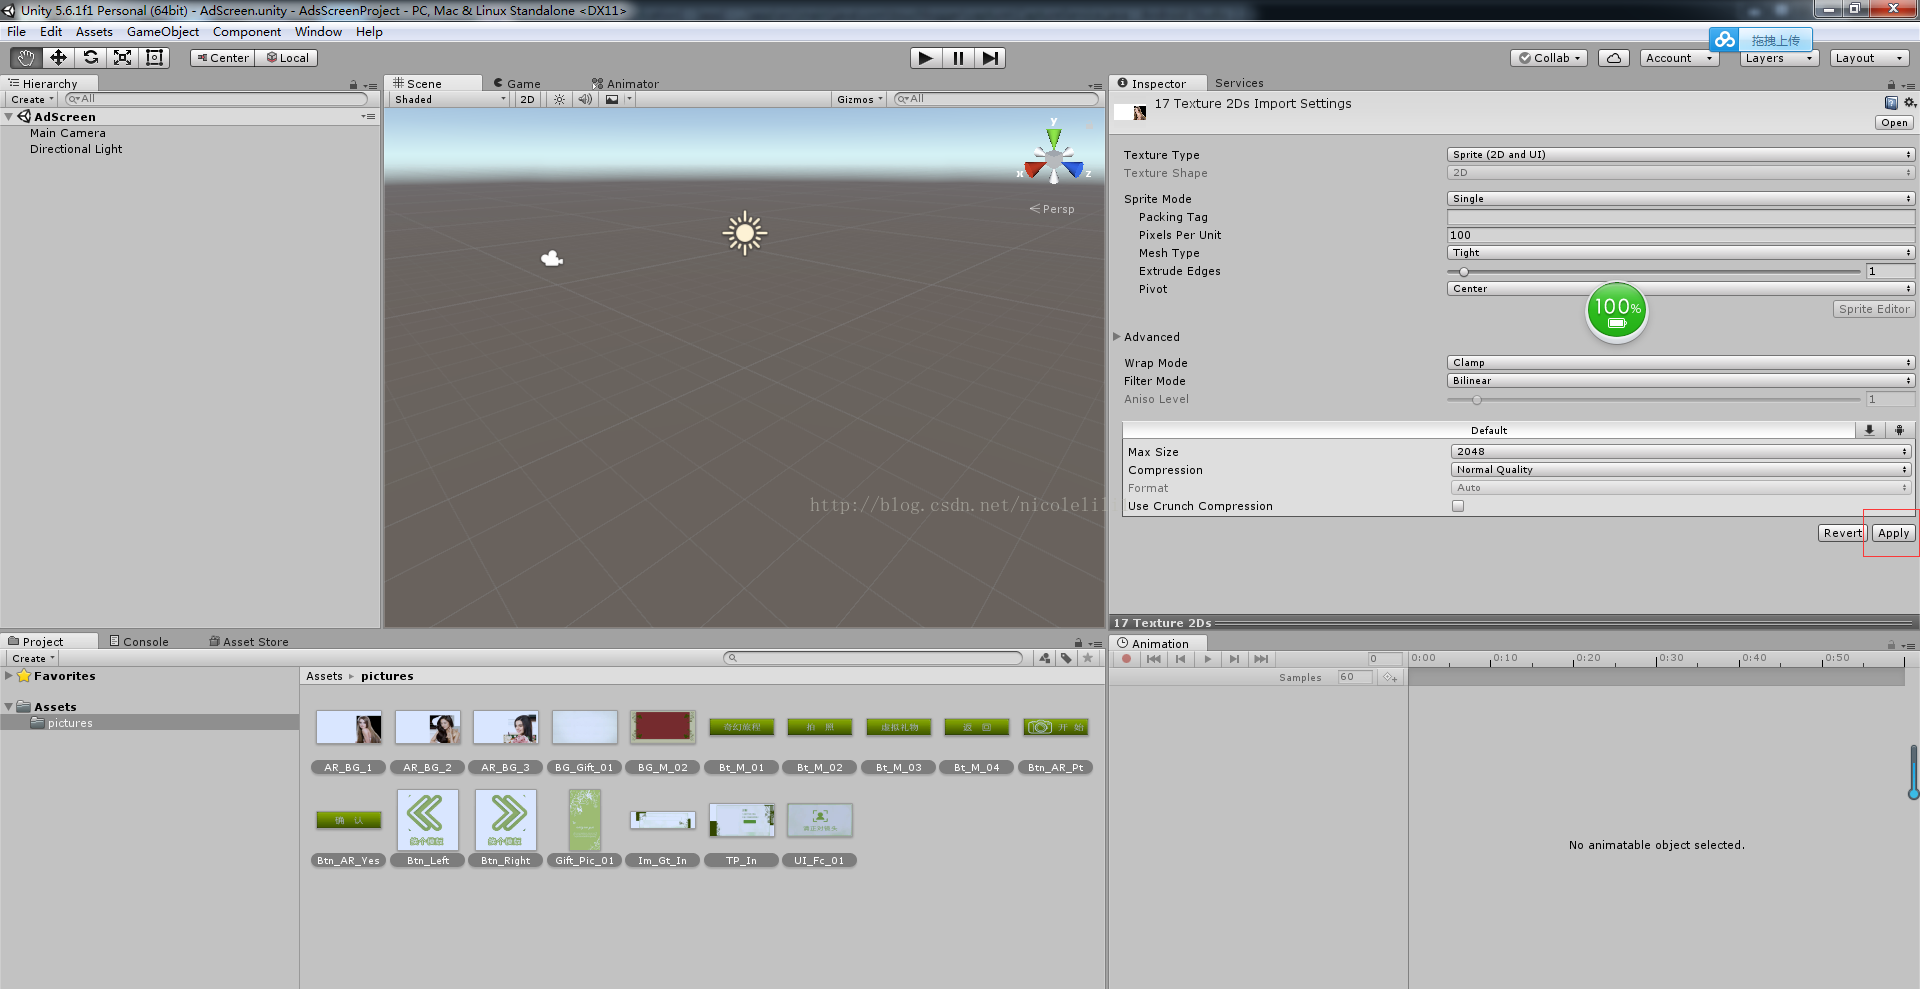This screenshot has width=1920, height=989.
Task: Toggle Local handle rotation mode
Action: 287,58
